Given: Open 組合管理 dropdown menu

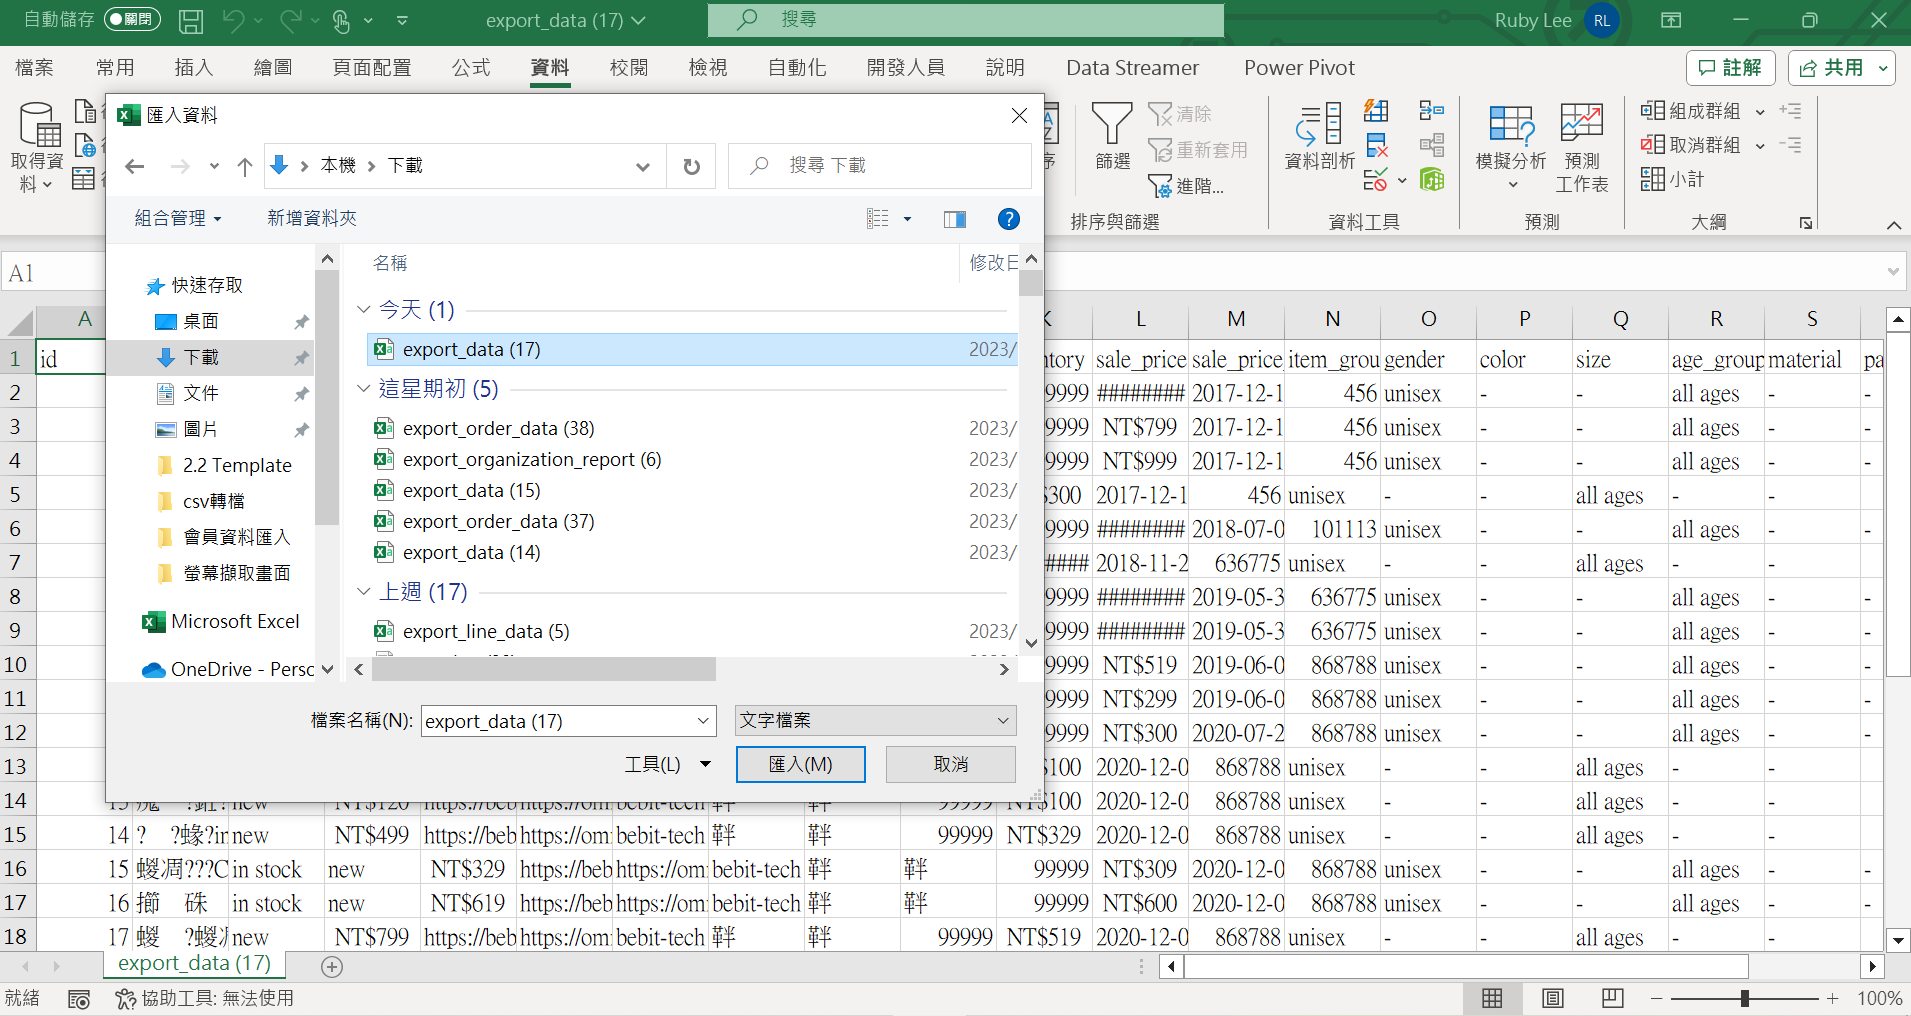Looking at the screenshot, I should pos(178,219).
